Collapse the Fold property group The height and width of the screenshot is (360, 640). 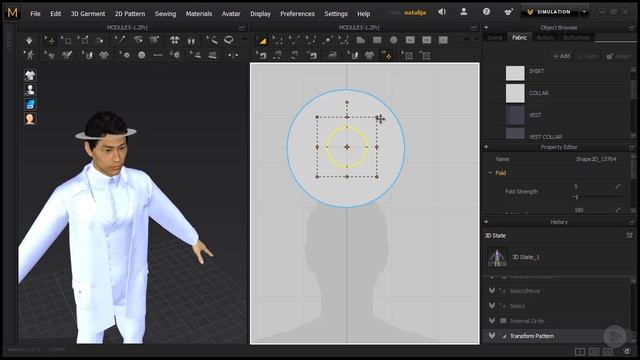(490, 173)
